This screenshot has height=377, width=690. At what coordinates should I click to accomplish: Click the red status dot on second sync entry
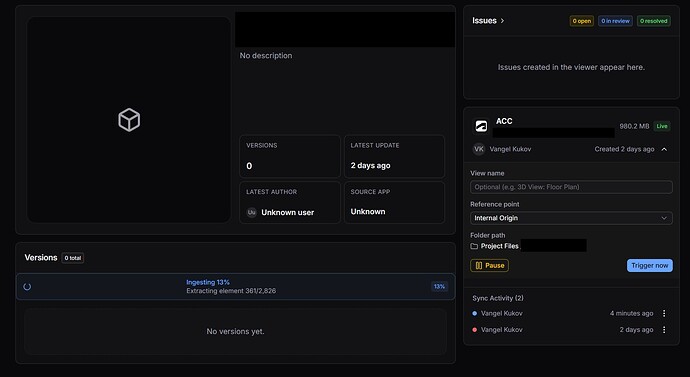474,329
